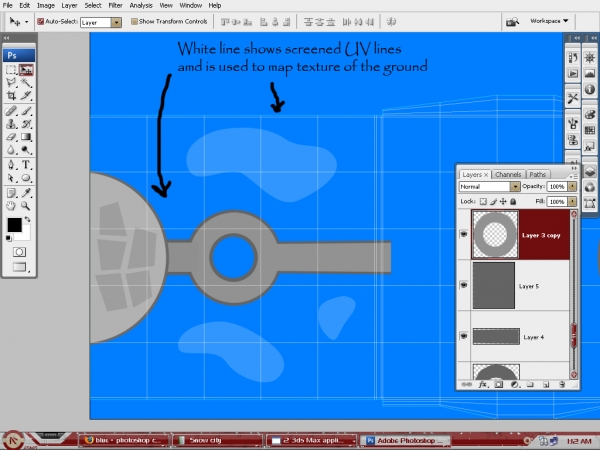Add a layer style fx button
The width and height of the screenshot is (600, 450).
click(483, 384)
